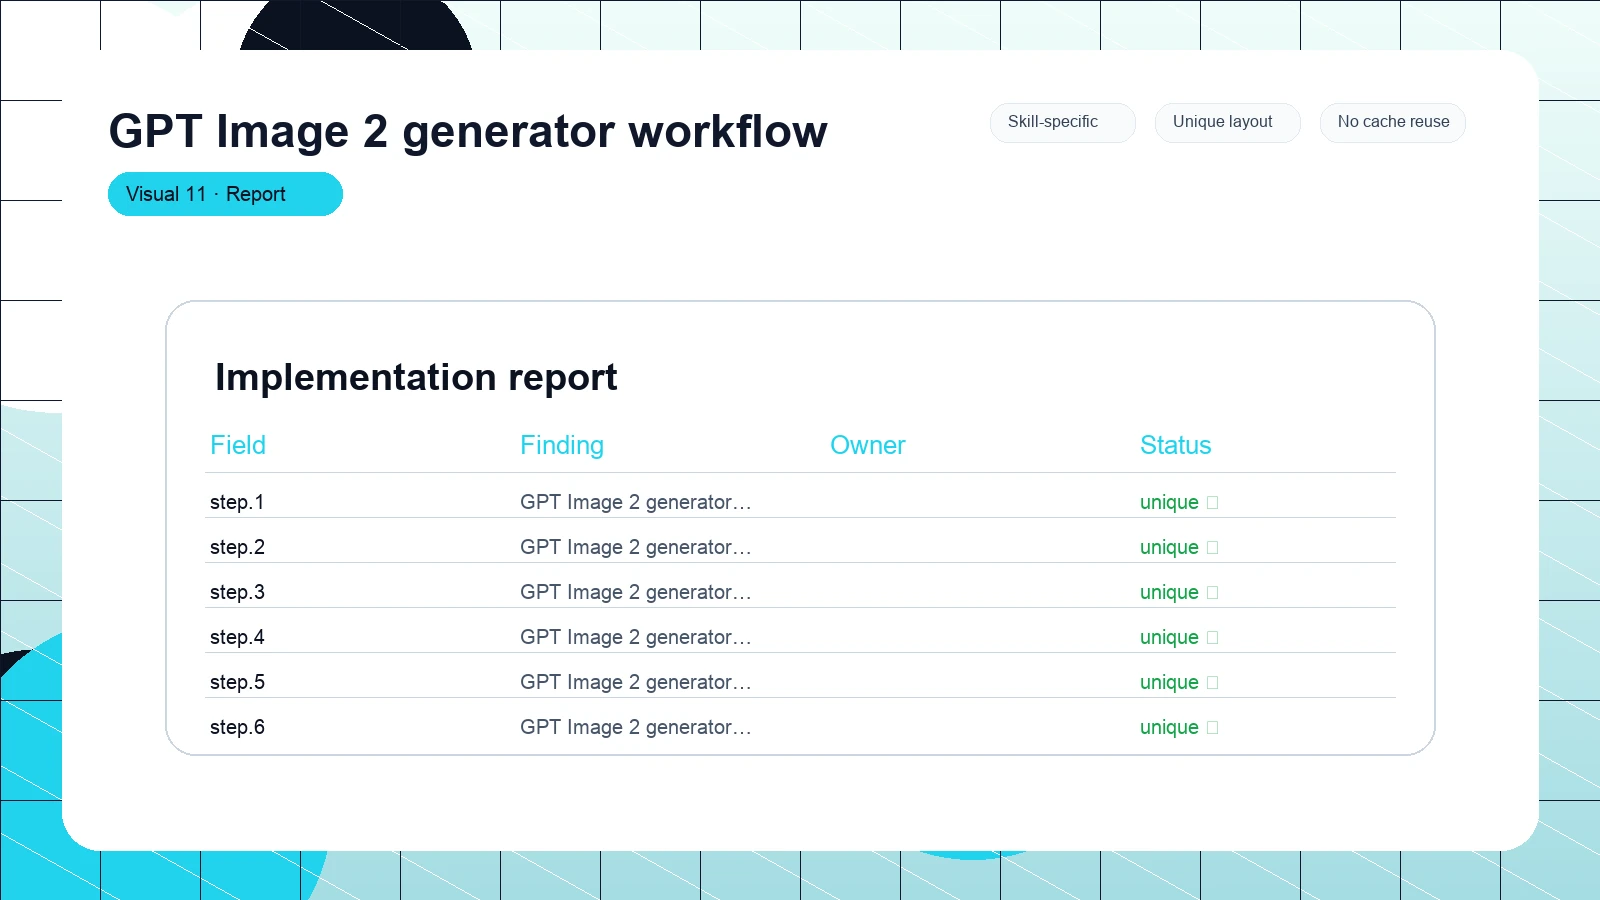
Task: Click the Status column header
Action: click(x=1176, y=445)
